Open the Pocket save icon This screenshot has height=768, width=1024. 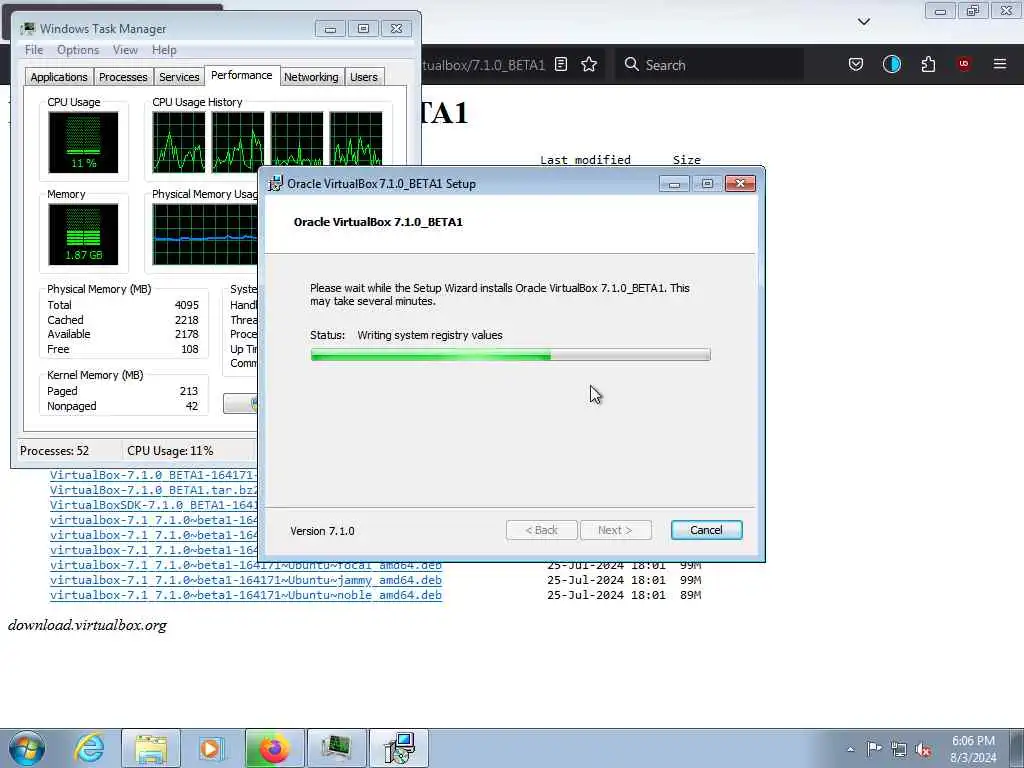[856, 64]
